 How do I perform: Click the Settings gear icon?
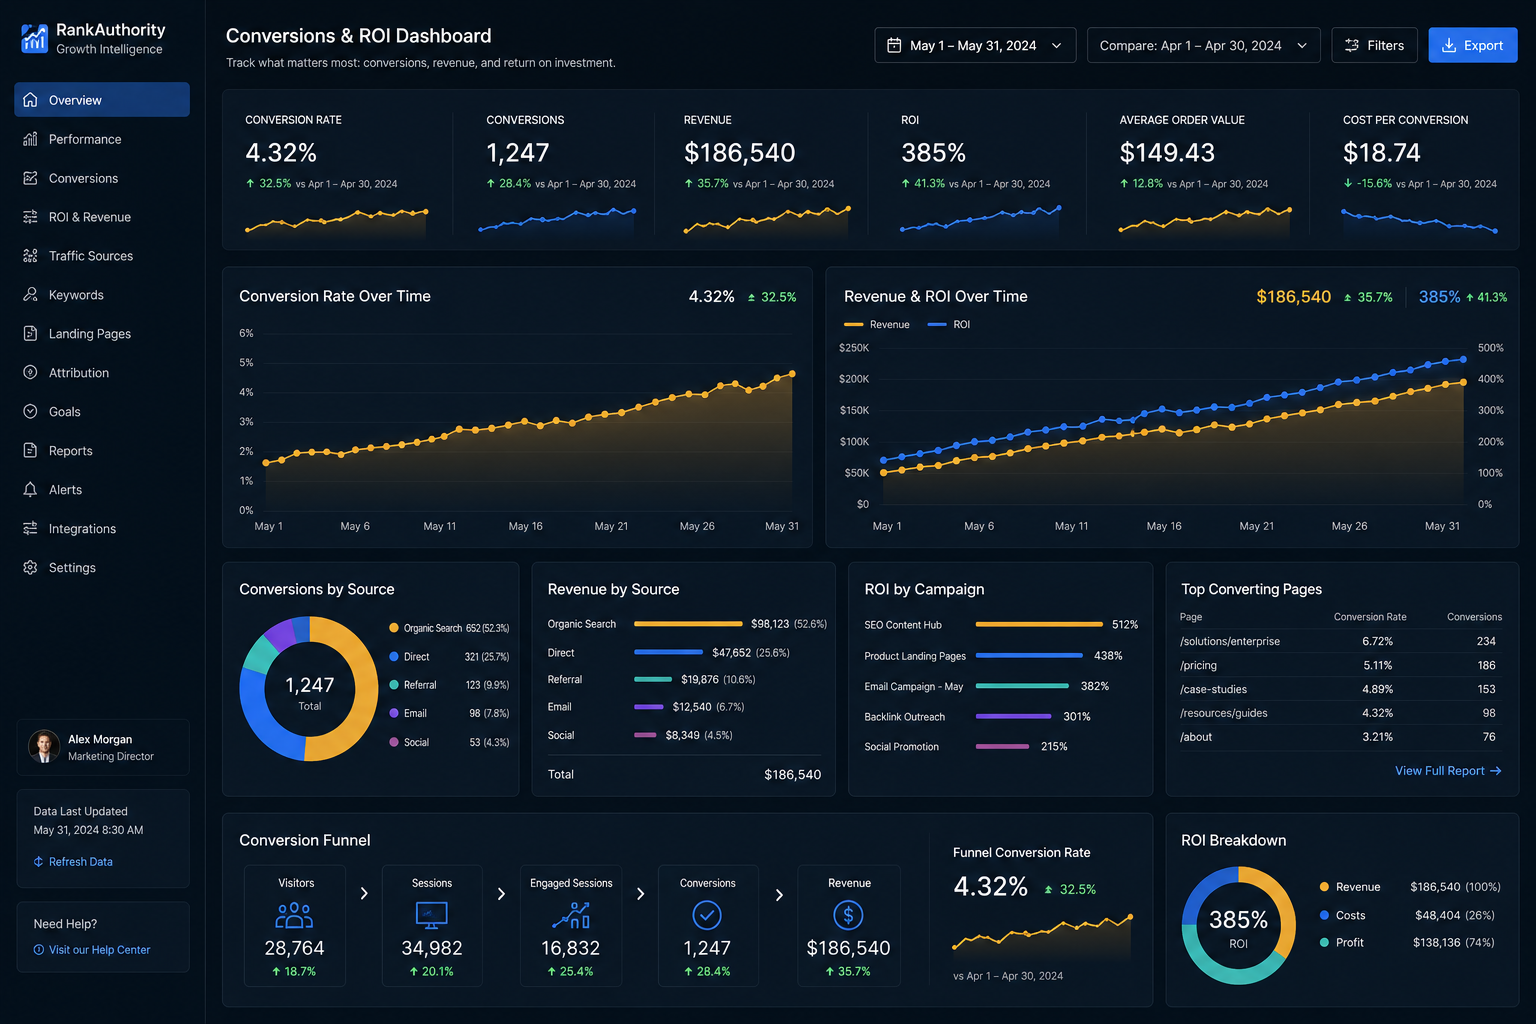point(30,568)
